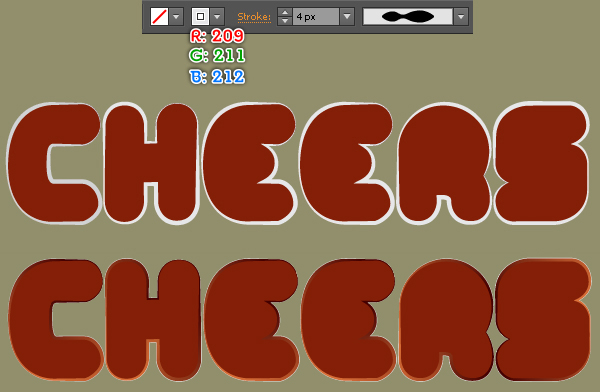
Task: Select the letter S in top CHEERS
Action: pyautogui.click(x=541, y=163)
